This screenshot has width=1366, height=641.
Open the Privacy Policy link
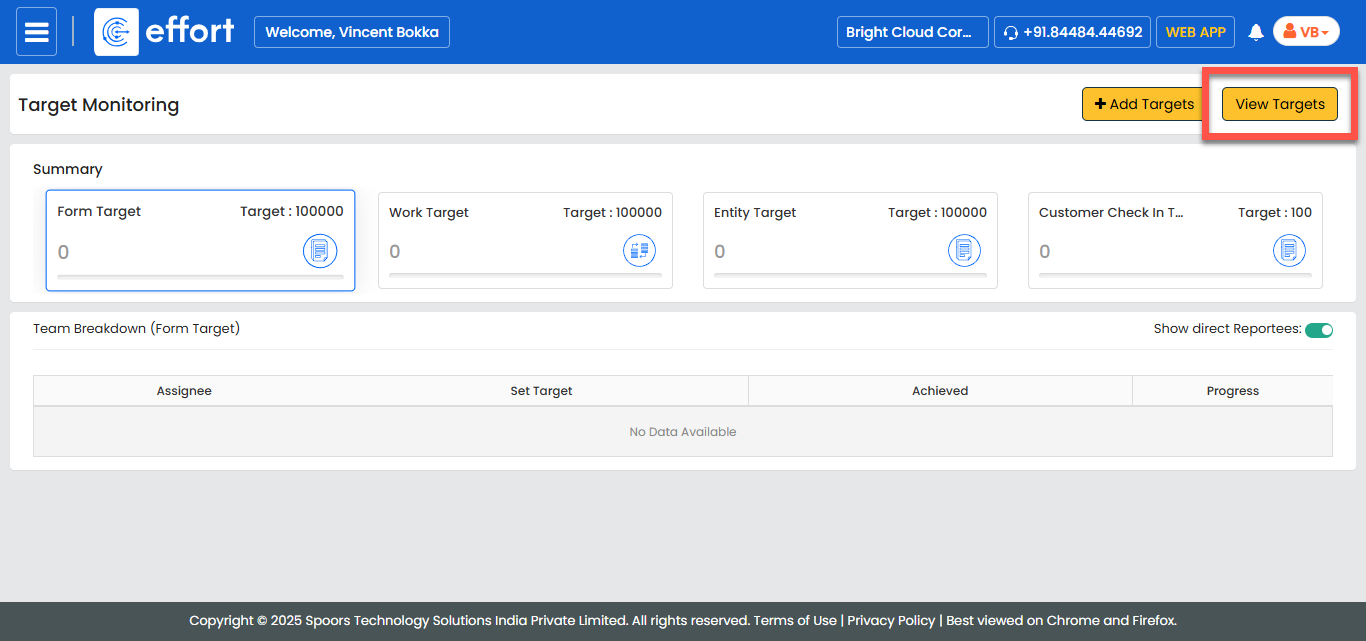(891, 620)
